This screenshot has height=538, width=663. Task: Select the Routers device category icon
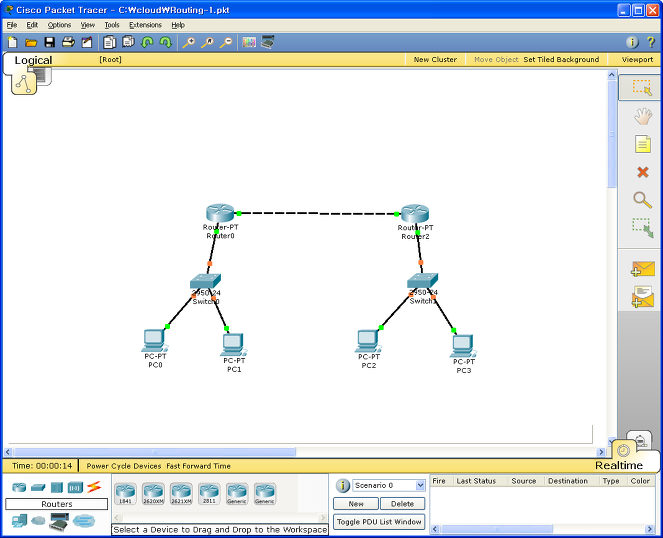(x=19, y=488)
